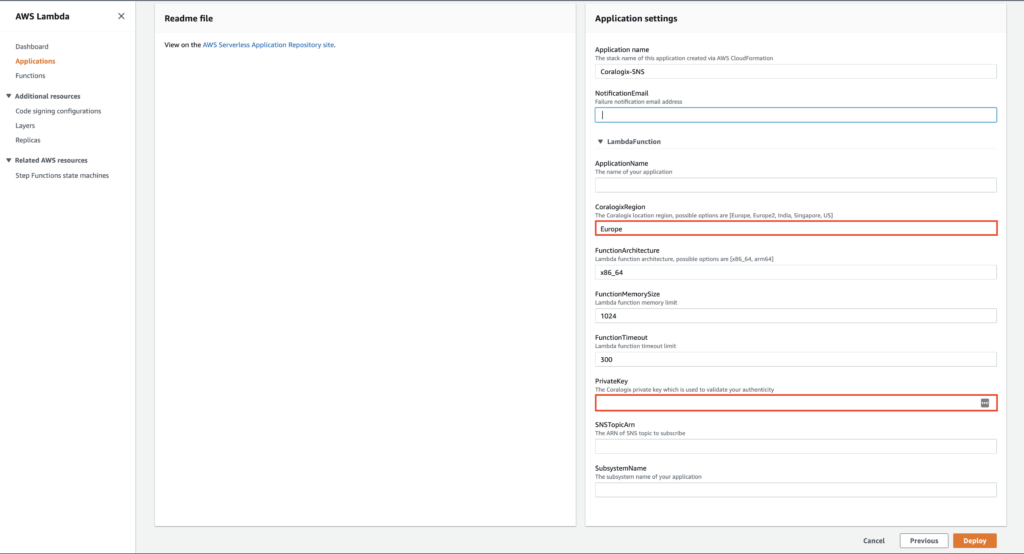Click the password manager icon in PrivateKey field
Viewport: 1024px width, 554px height.
[984, 402]
